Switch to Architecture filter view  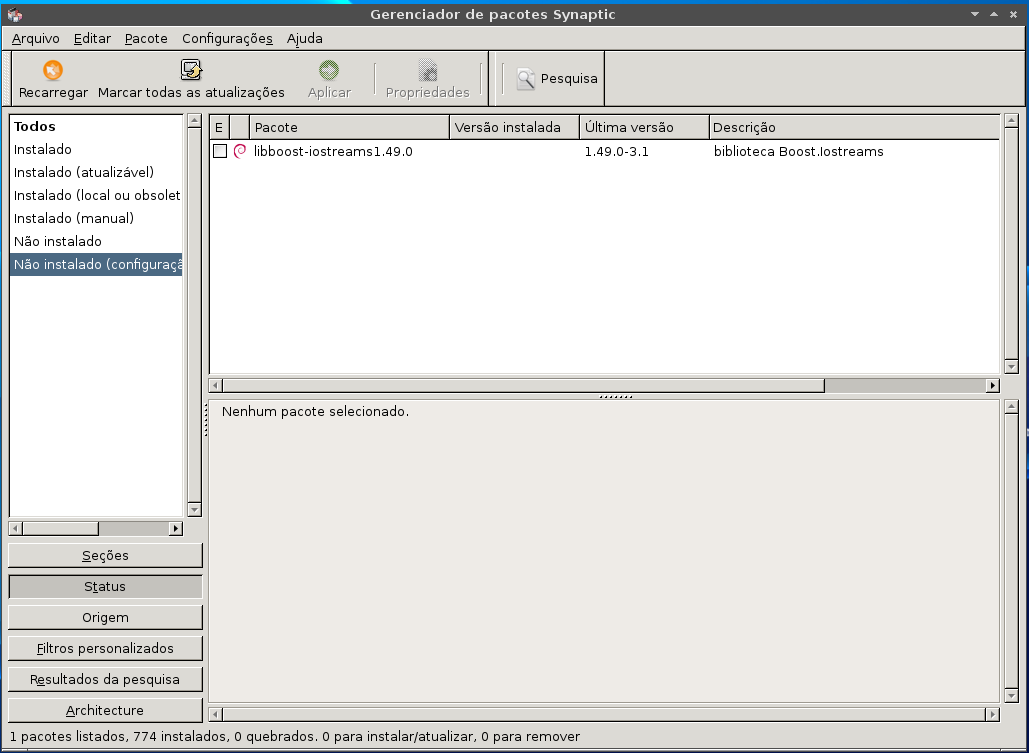coord(105,710)
